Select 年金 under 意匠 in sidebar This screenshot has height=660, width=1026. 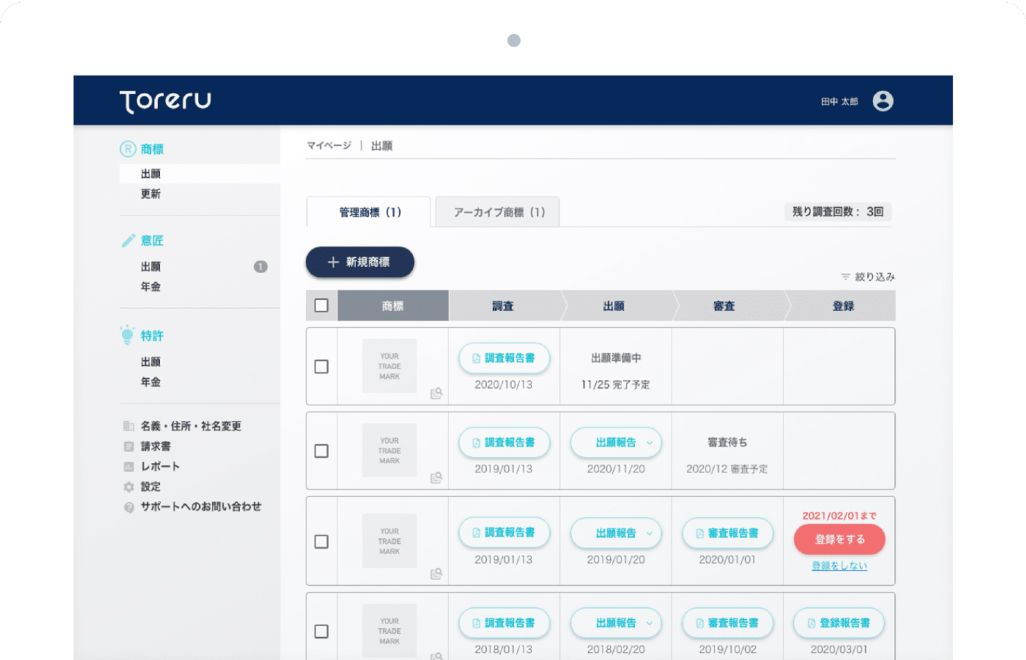[150, 287]
